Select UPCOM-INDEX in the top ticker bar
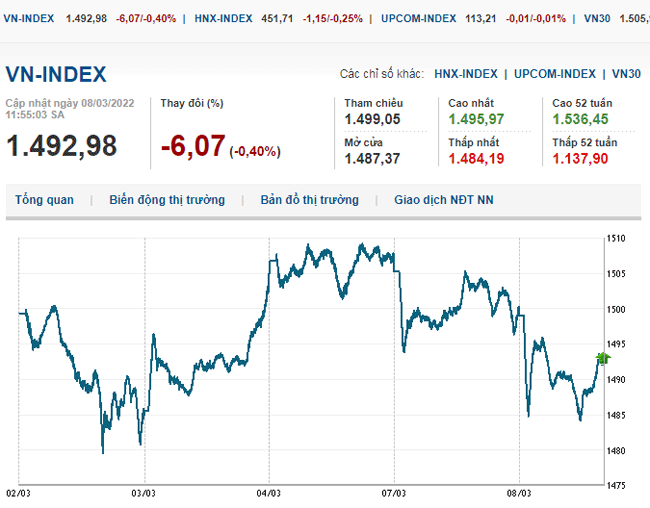Viewport: 650px width, 508px height. [418, 18]
